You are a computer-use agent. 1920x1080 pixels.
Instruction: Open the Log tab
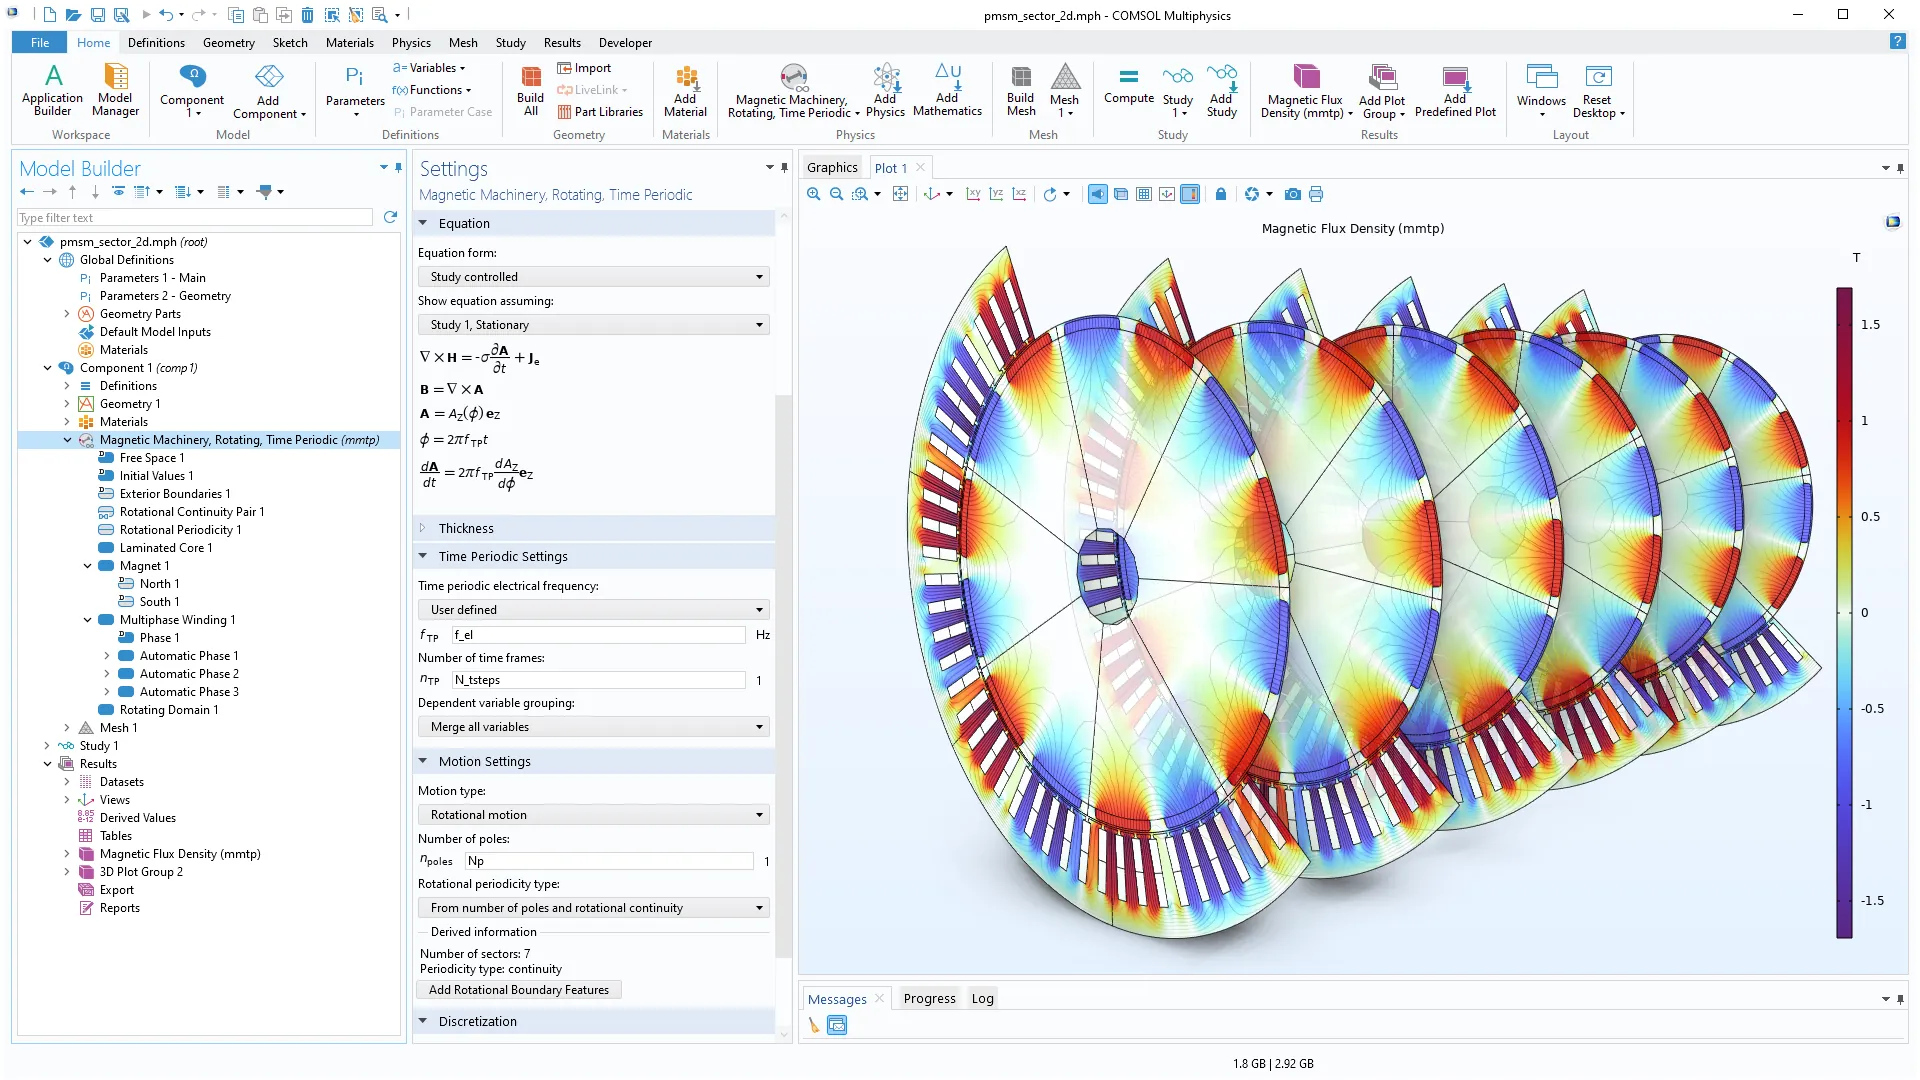pos(982,998)
